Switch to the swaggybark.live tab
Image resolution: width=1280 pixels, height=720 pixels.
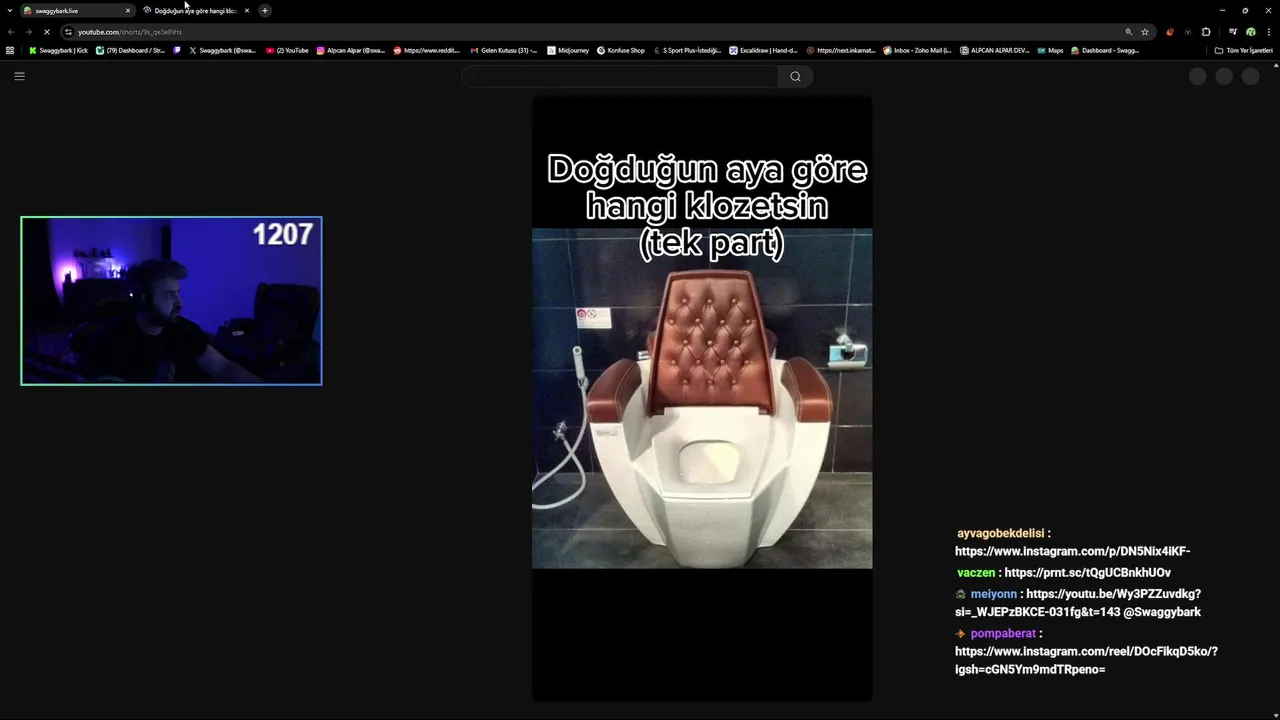tap(78, 10)
